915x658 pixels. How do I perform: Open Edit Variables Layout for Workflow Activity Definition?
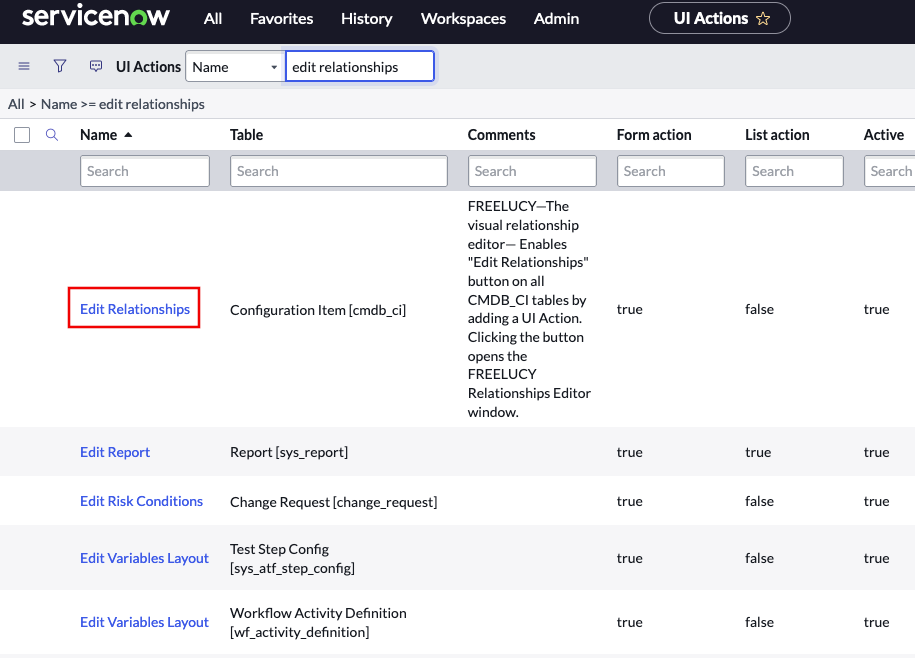coord(144,622)
